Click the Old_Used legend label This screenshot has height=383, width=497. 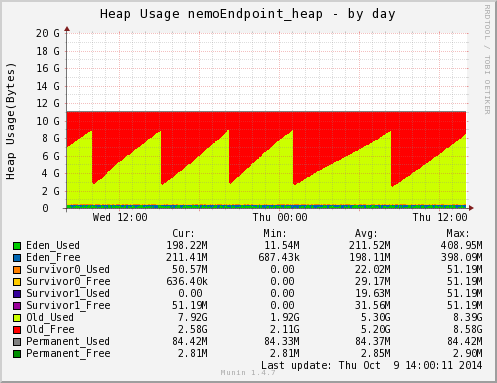point(50,317)
